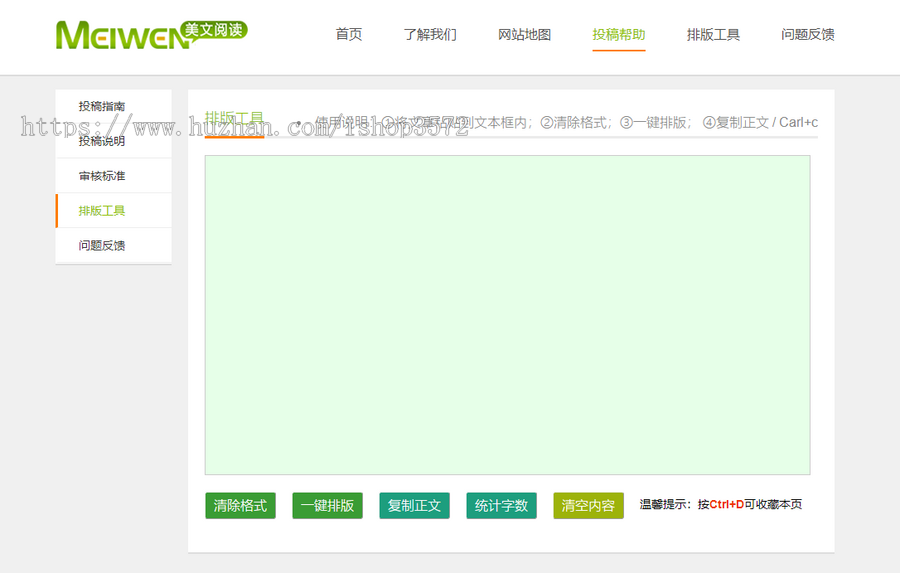Click the 清除格式 button
Screen dimensions: 900x573
tap(240, 506)
